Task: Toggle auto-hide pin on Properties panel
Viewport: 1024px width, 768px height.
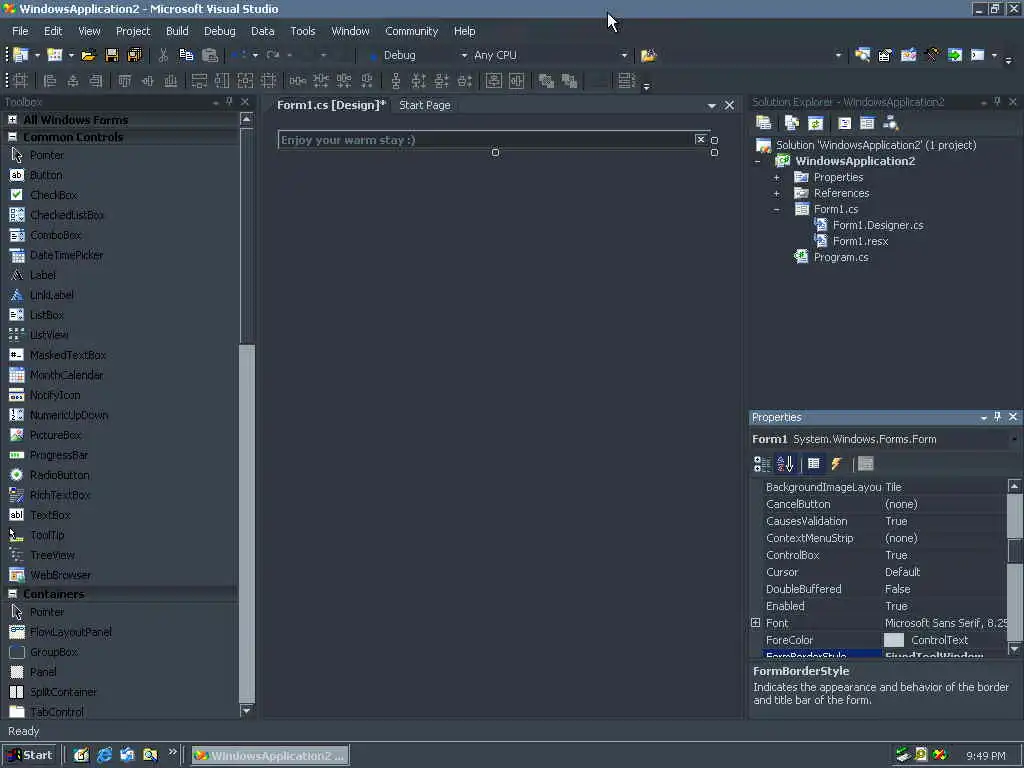Action: [x=997, y=417]
